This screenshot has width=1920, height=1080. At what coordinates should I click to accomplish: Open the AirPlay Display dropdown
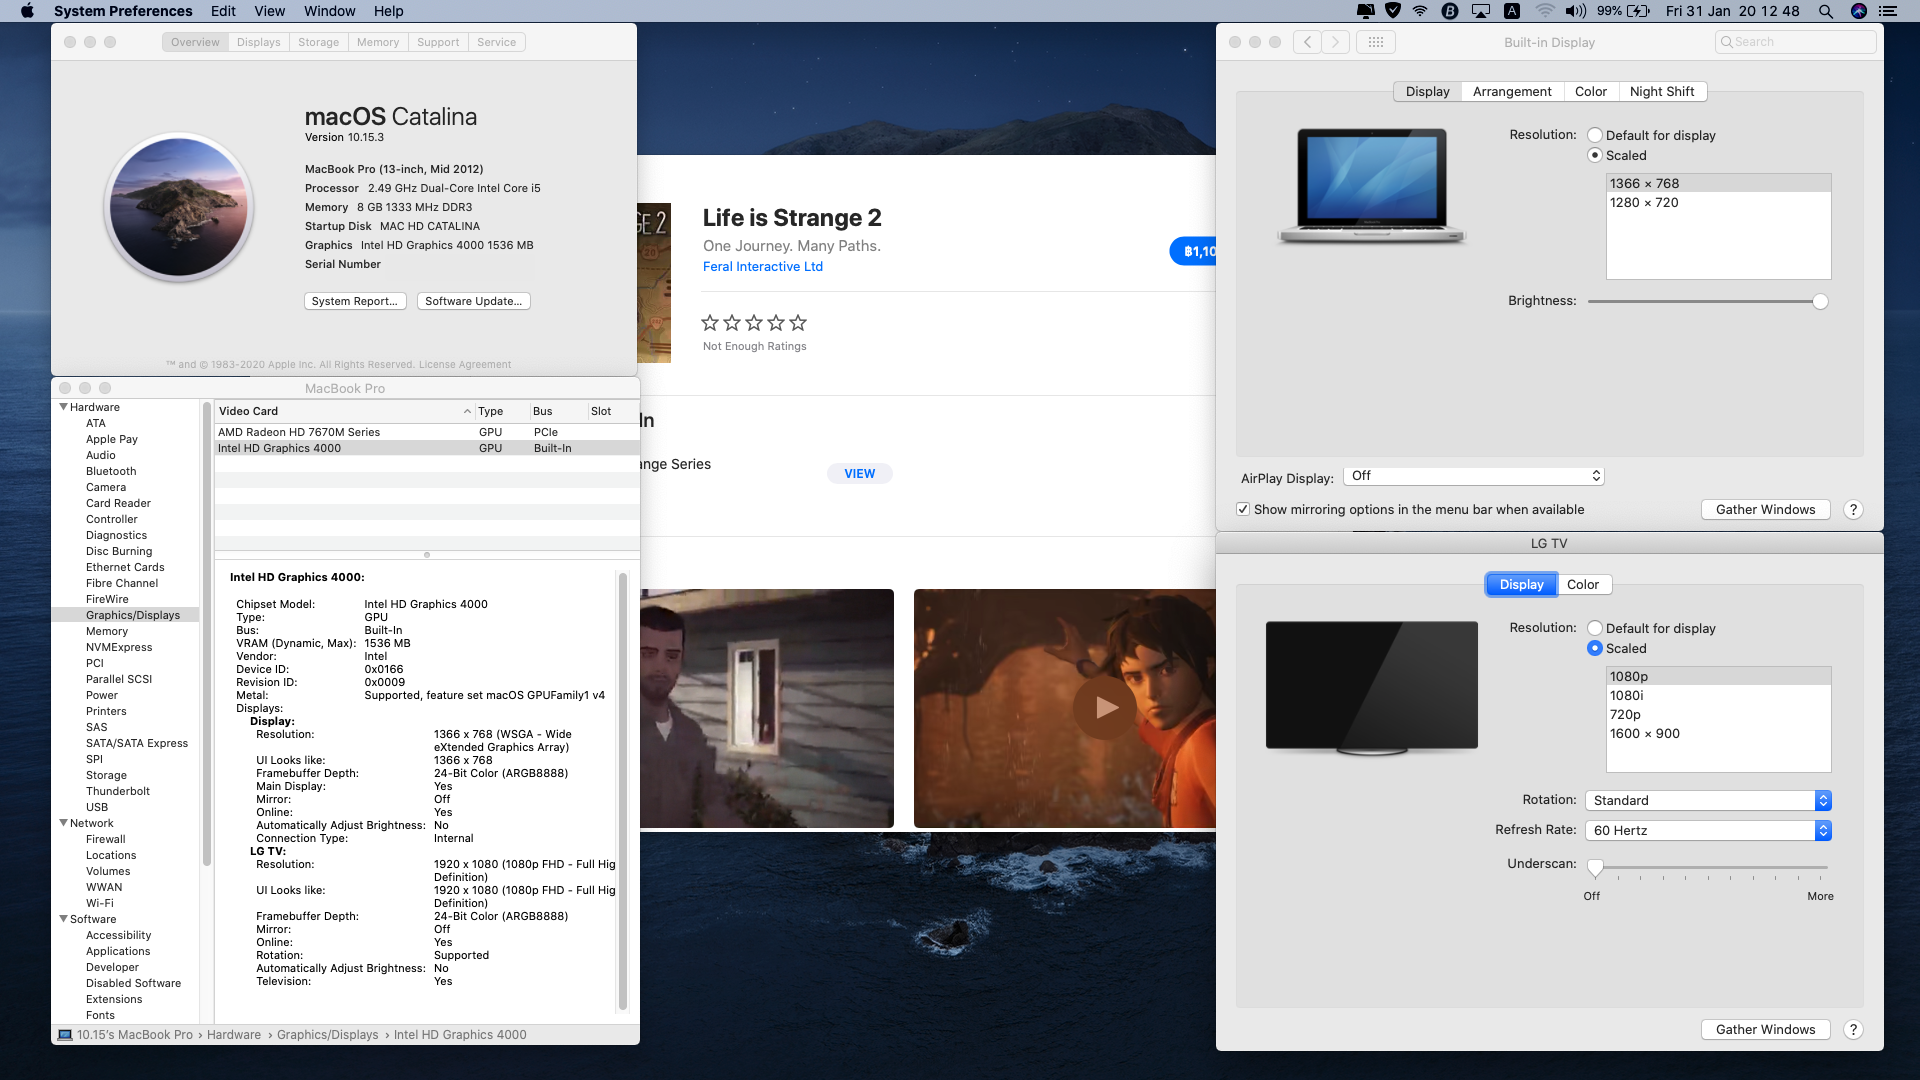click(1474, 476)
